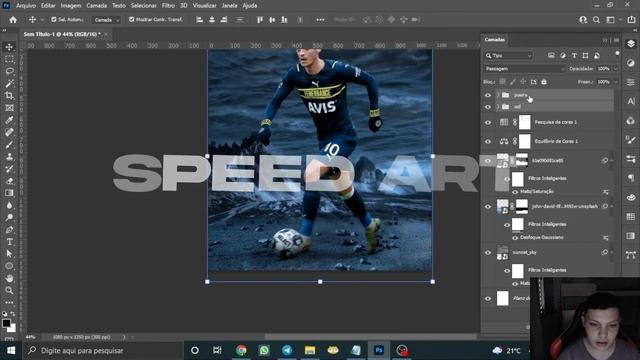Hide the poeira group layer

click(488, 95)
